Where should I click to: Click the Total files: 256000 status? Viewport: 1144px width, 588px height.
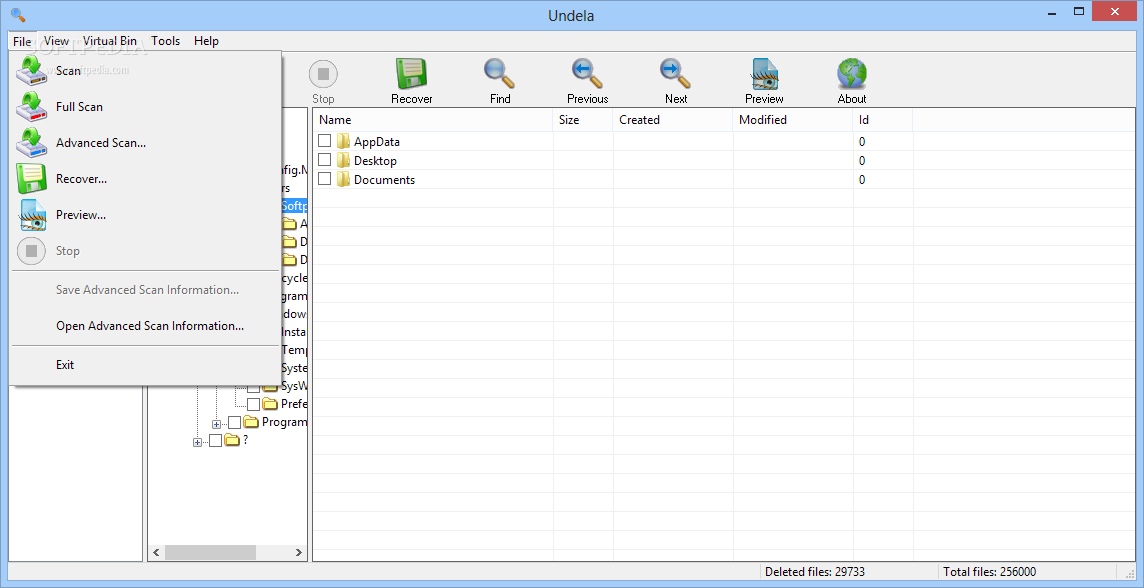click(x=989, y=572)
